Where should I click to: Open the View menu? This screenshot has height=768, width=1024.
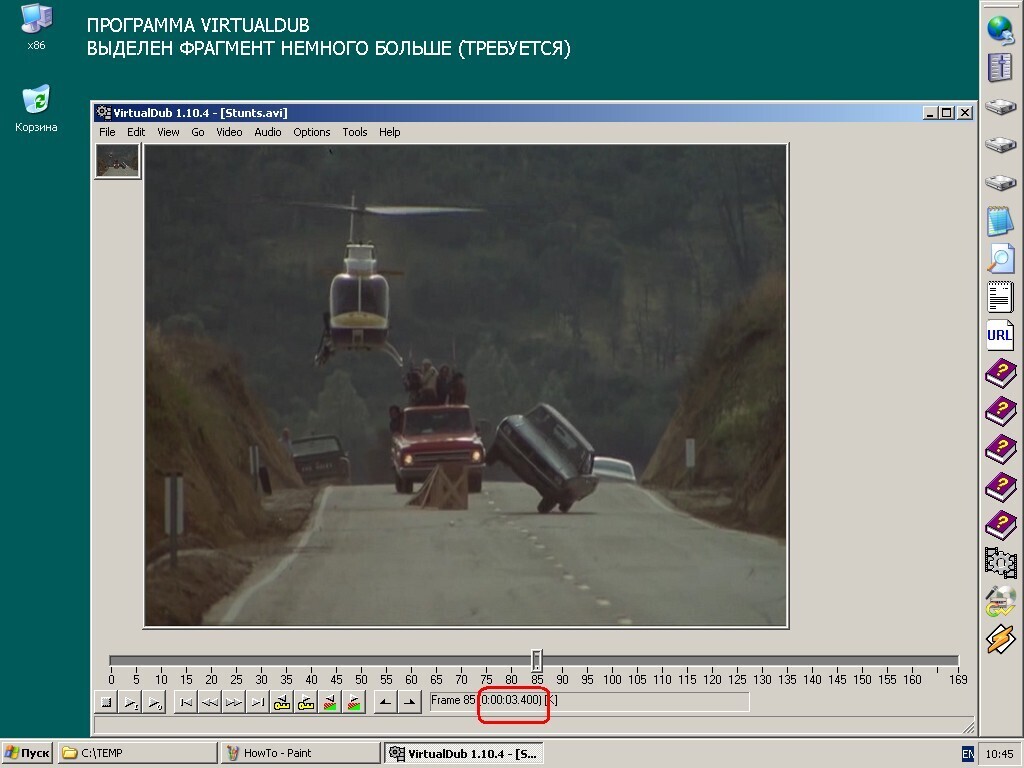click(168, 132)
